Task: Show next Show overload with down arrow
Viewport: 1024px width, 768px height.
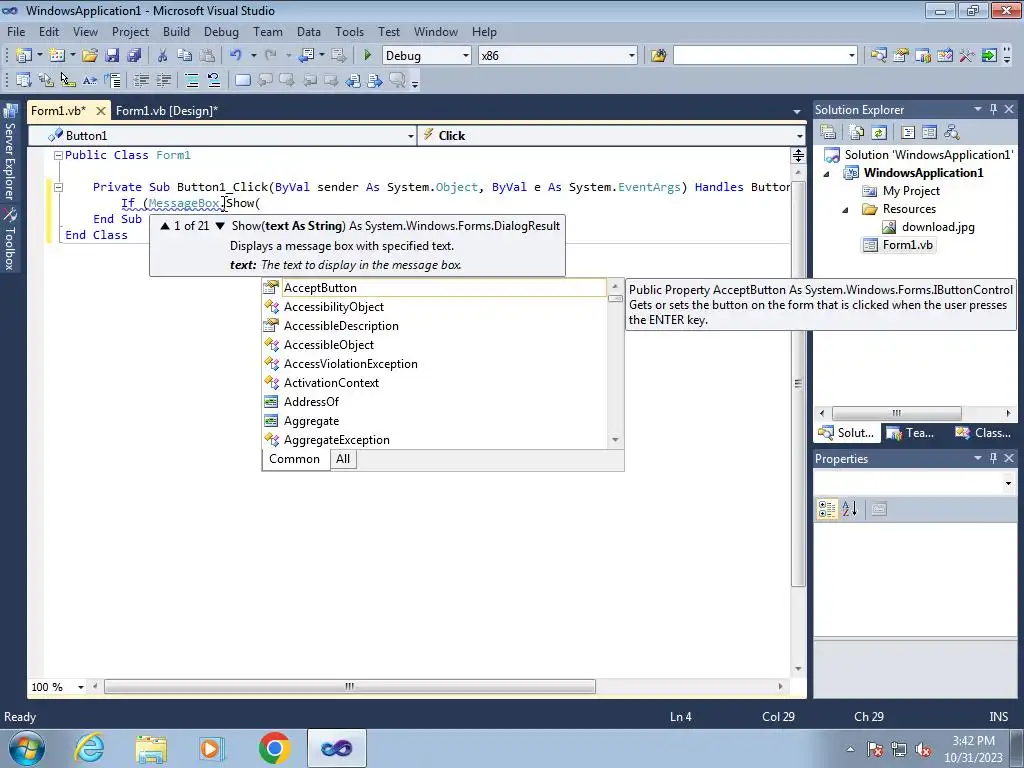Action: point(220,226)
